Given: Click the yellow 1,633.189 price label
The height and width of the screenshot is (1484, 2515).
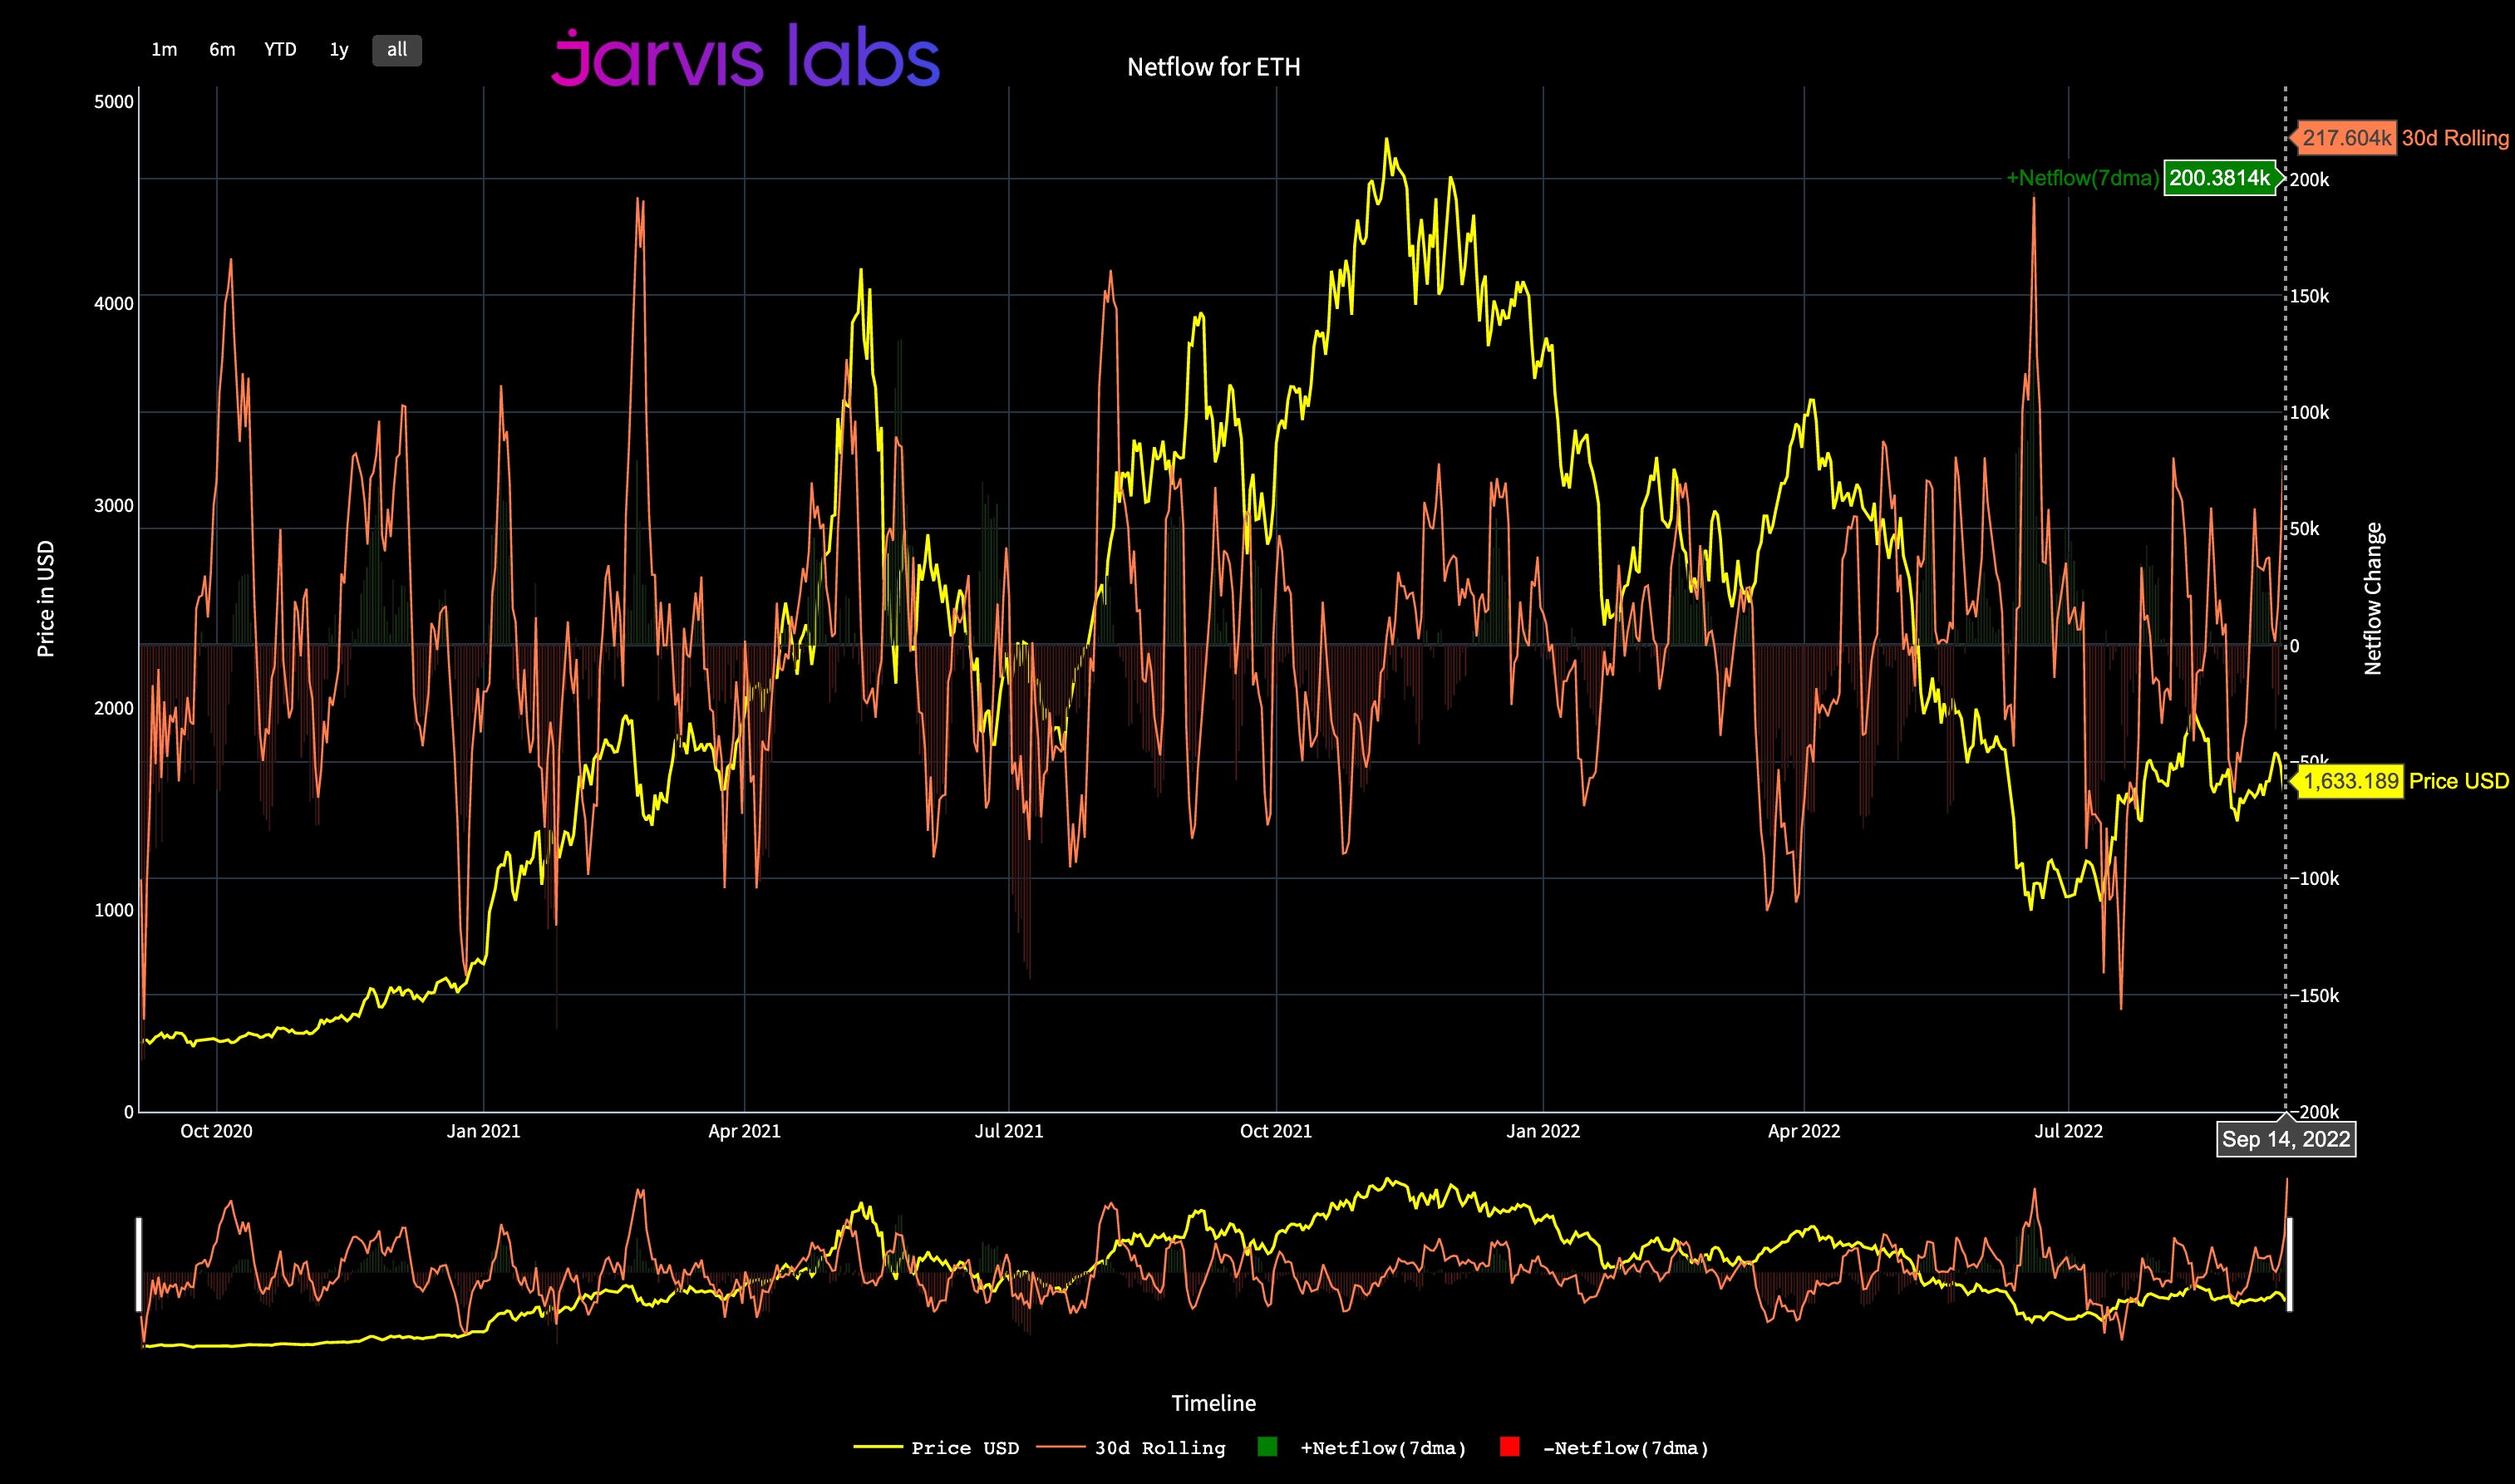Looking at the screenshot, I should click(2351, 781).
